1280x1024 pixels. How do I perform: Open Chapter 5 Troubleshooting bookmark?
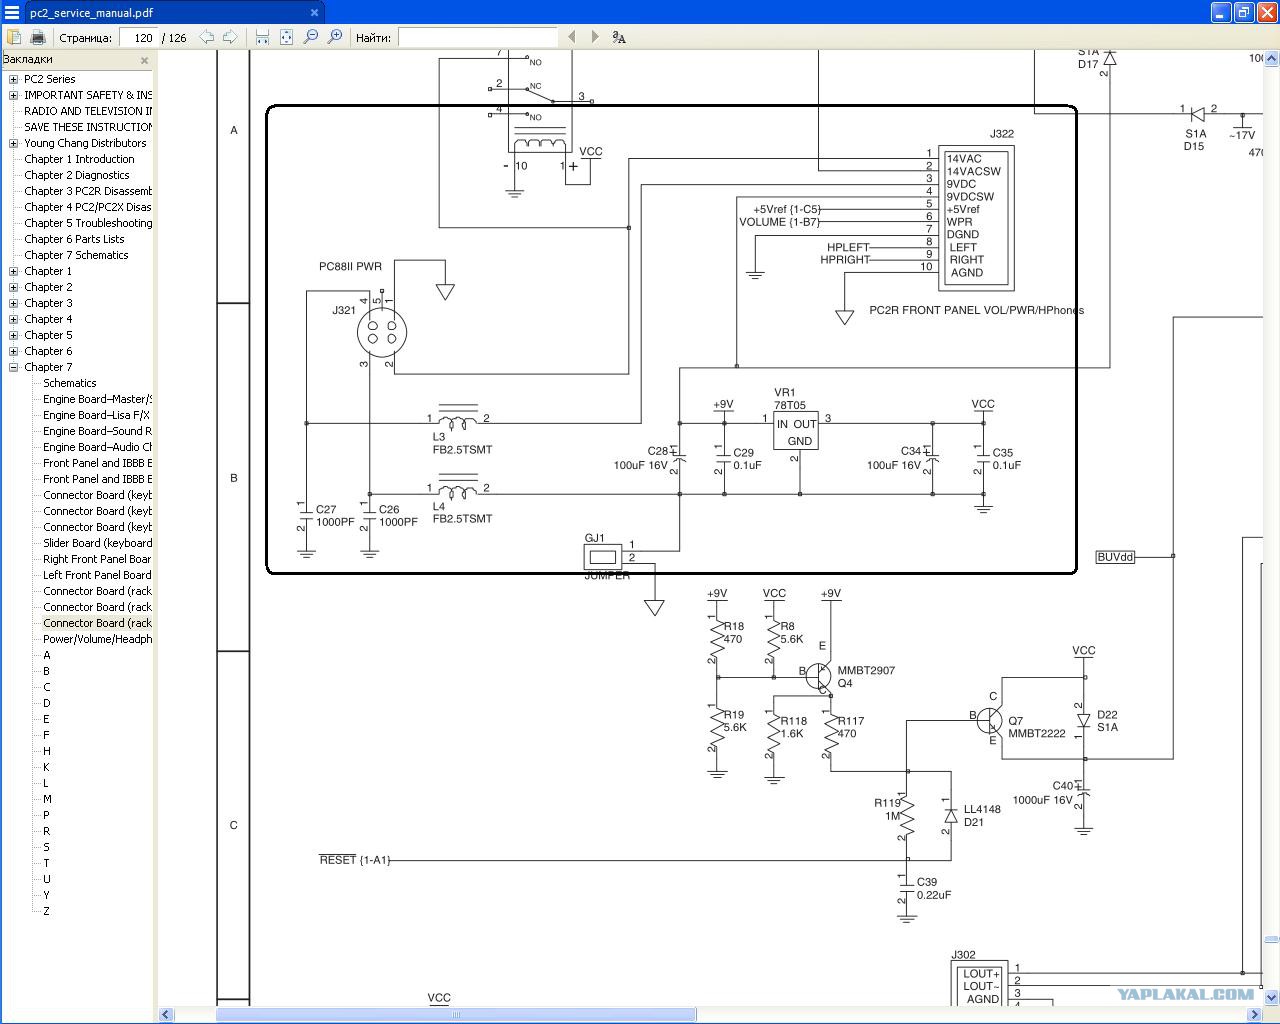coord(88,223)
